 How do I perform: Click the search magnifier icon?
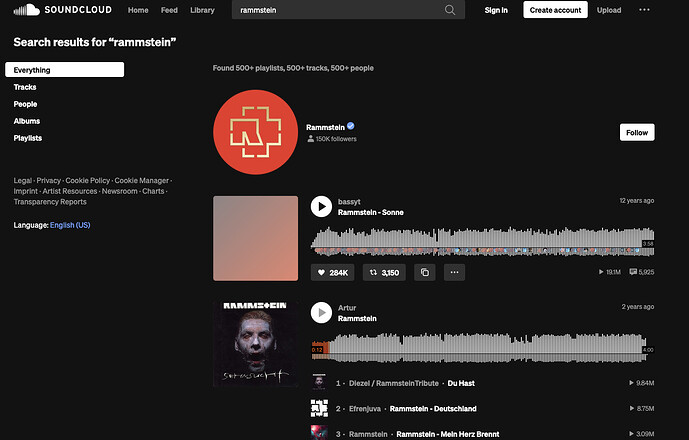pyautogui.click(x=450, y=10)
